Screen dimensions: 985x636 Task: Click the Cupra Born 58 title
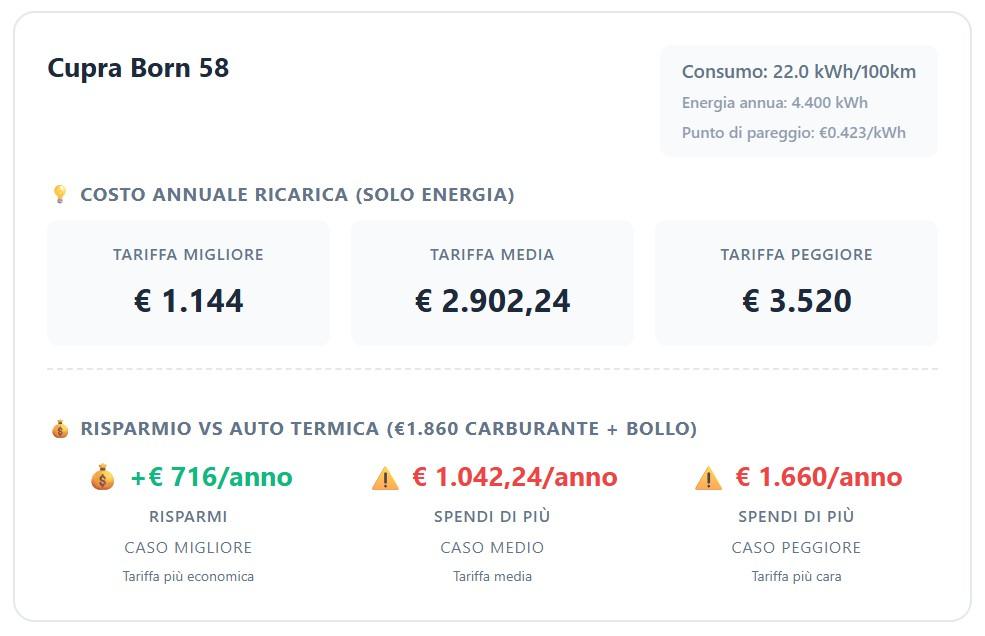[138, 68]
